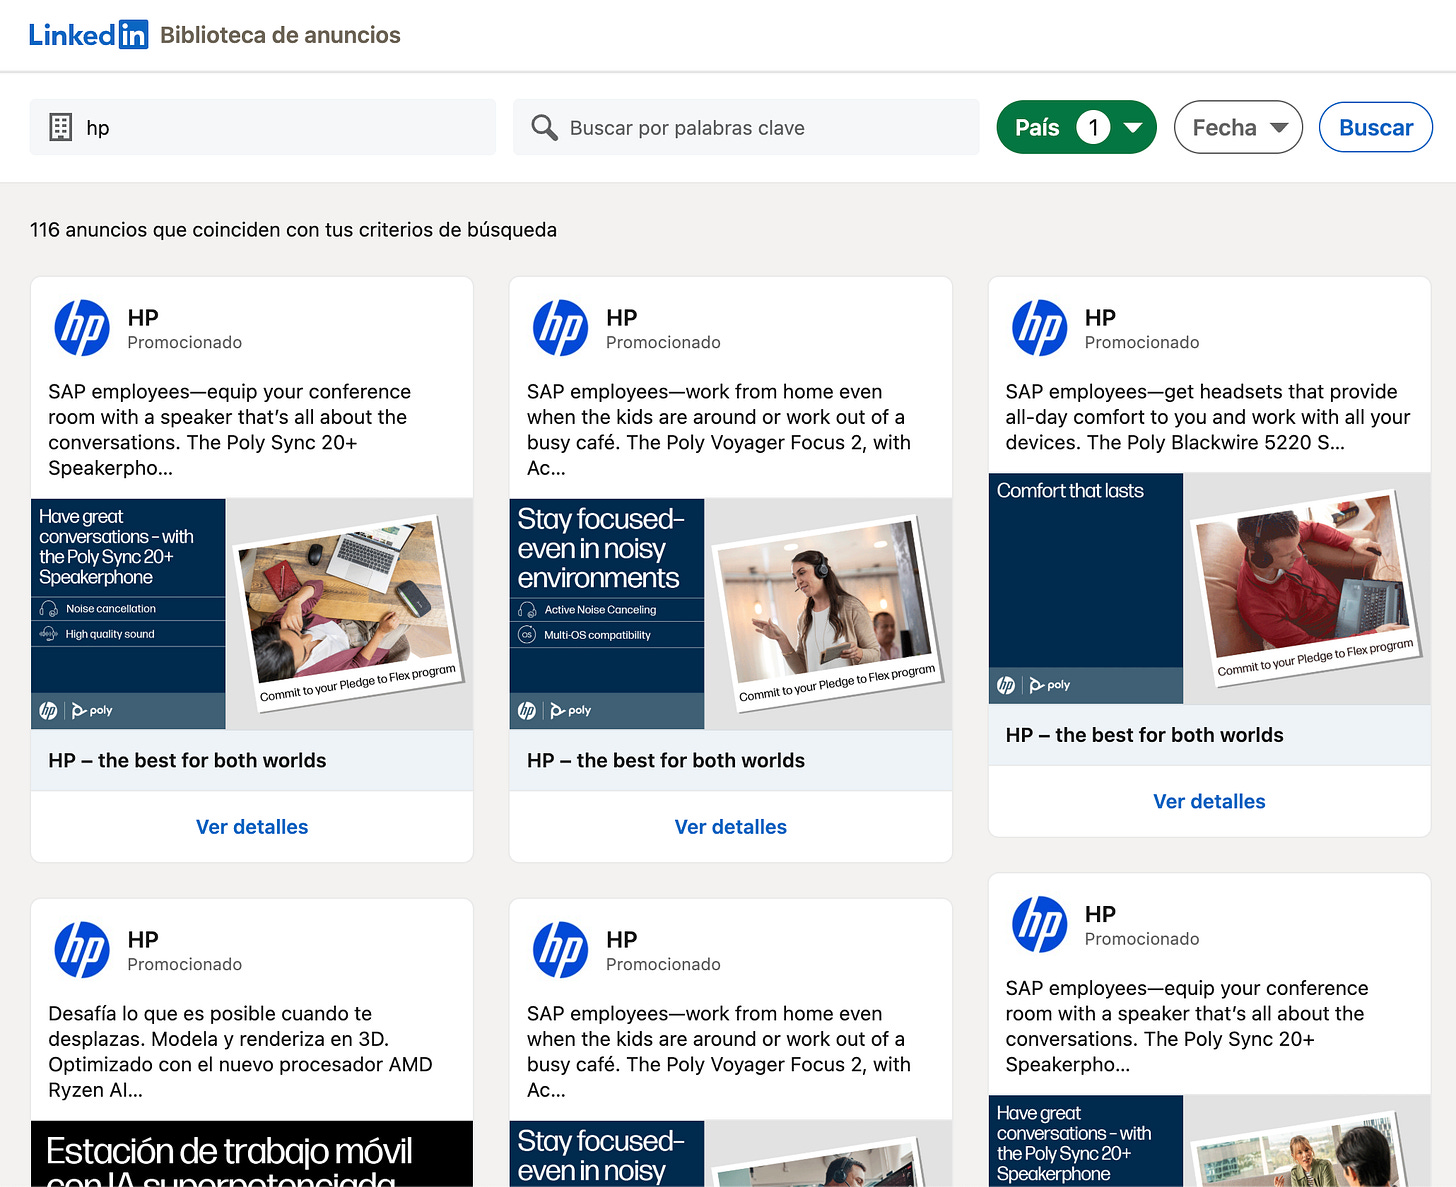1456x1187 pixels.
Task: Click the Buscar por palabras clave field
Action: point(746,127)
